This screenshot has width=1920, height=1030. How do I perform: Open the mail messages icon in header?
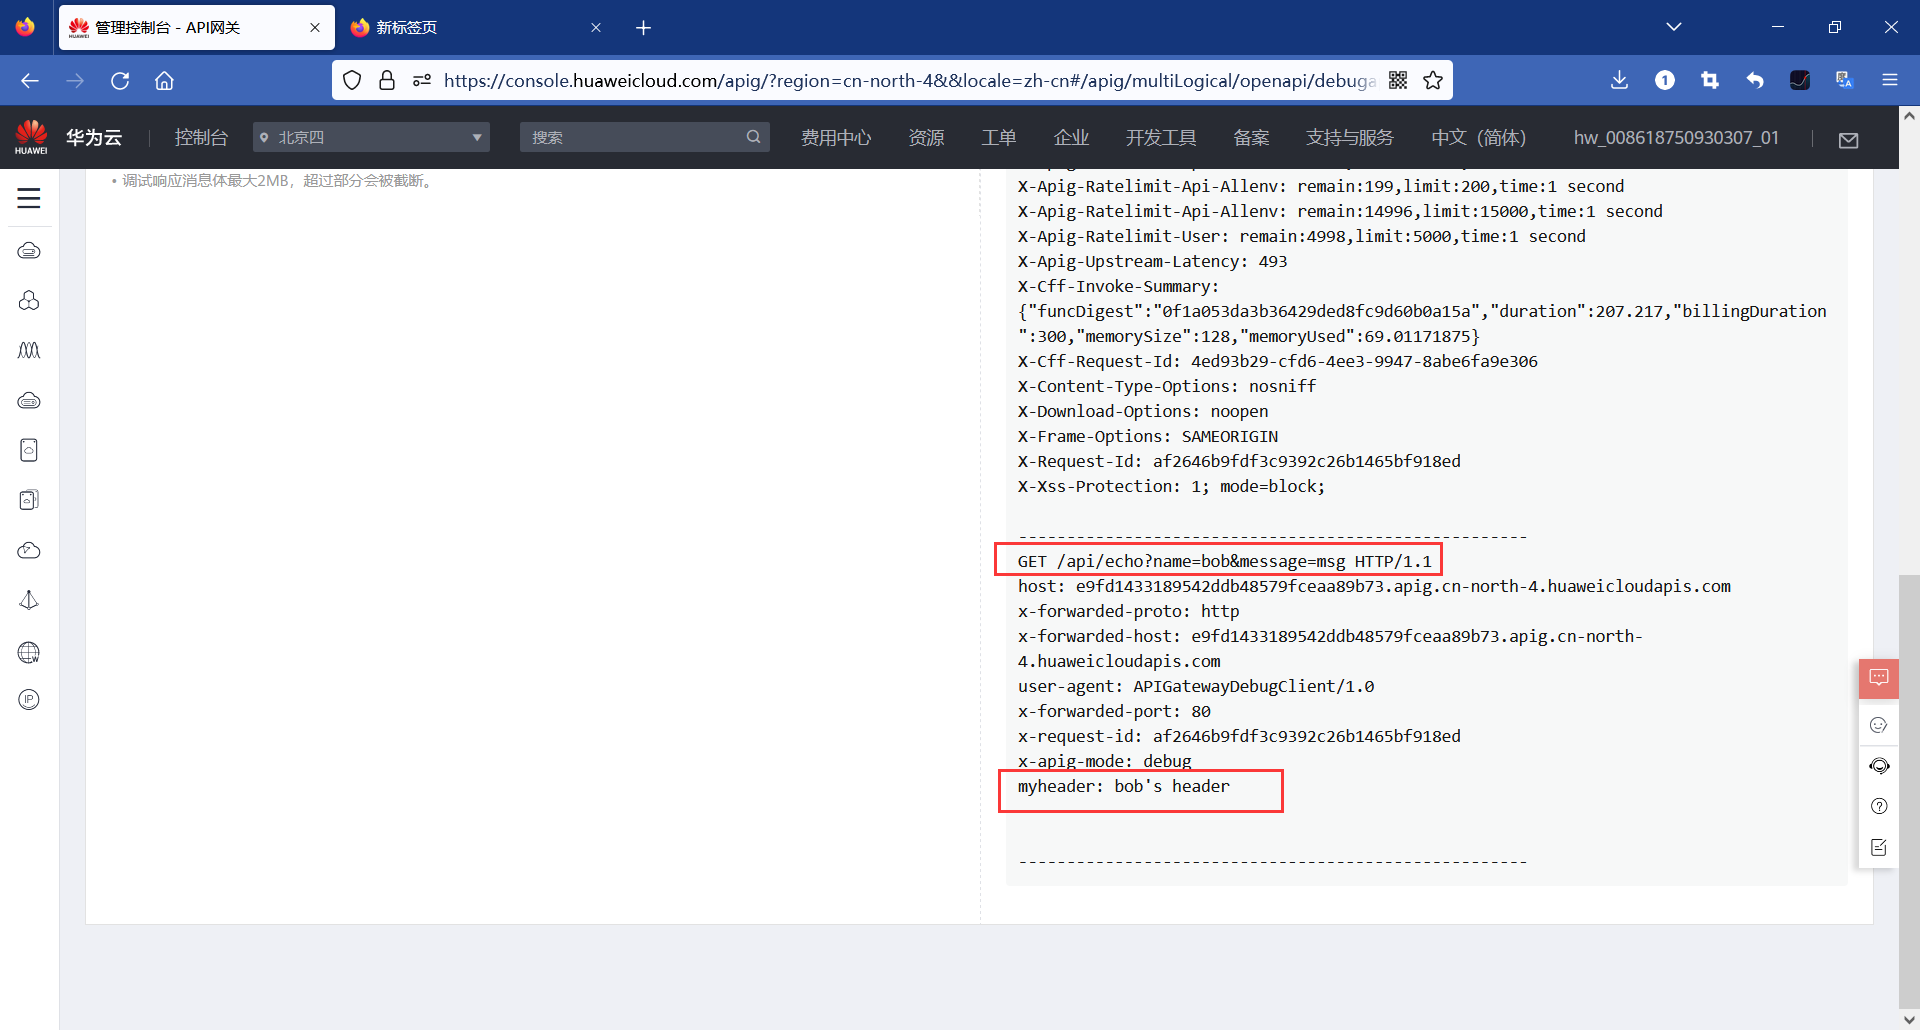pyautogui.click(x=1849, y=140)
